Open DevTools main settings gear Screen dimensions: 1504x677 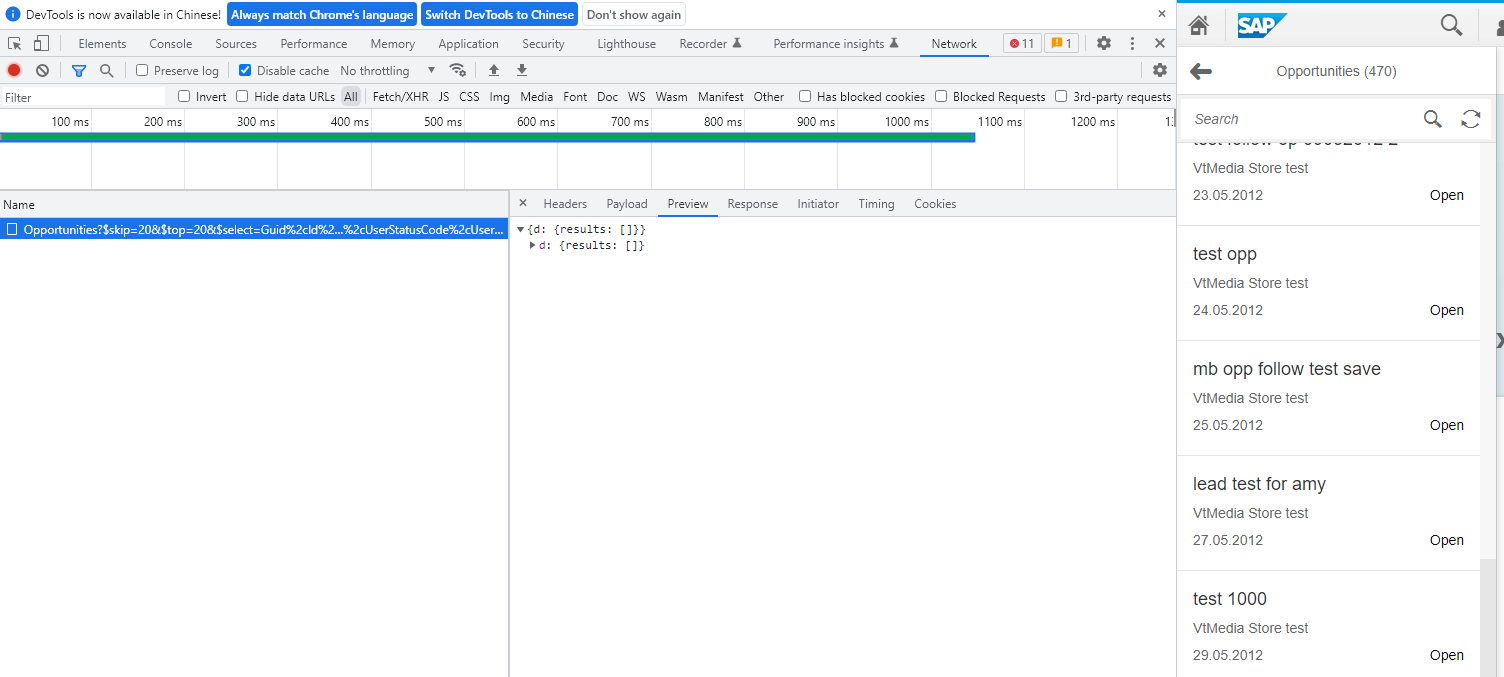pos(1104,43)
